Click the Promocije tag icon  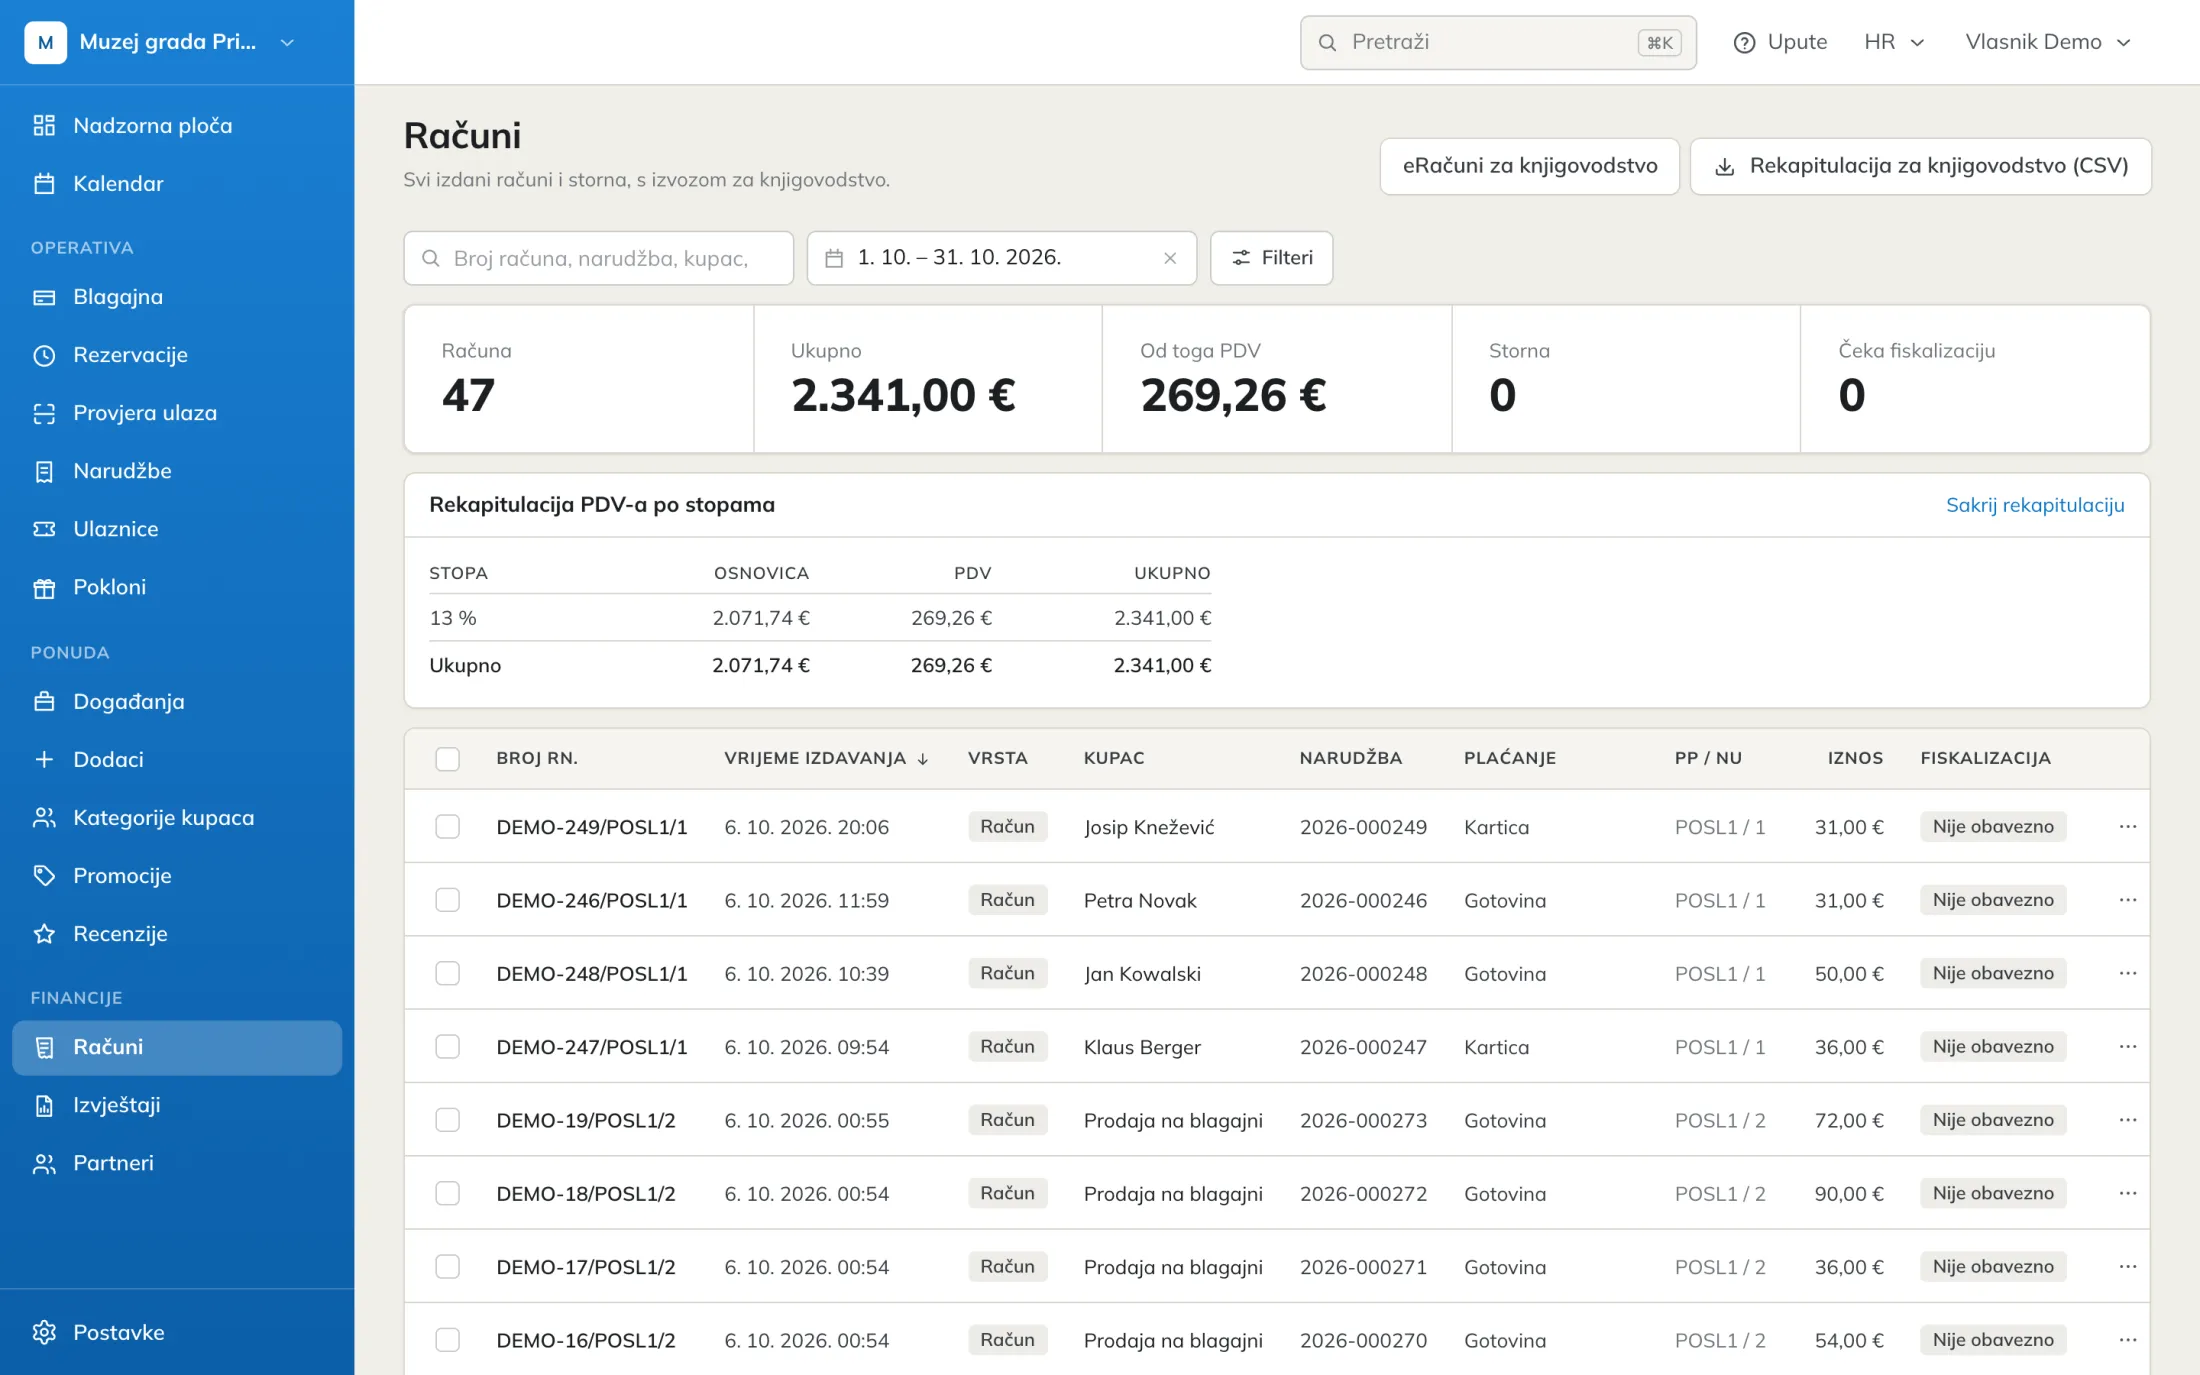(x=44, y=876)
